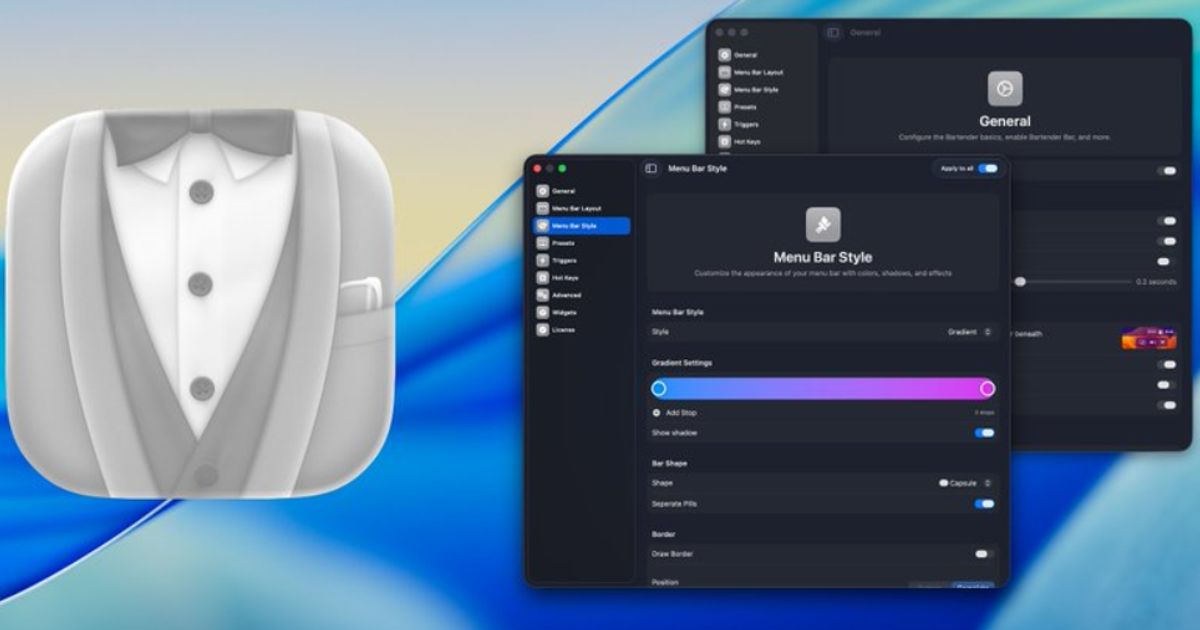This screenshot has width=1200, height=630.
Task: Select Triggers icon in front window sidebar
Action: coord(543,260)
